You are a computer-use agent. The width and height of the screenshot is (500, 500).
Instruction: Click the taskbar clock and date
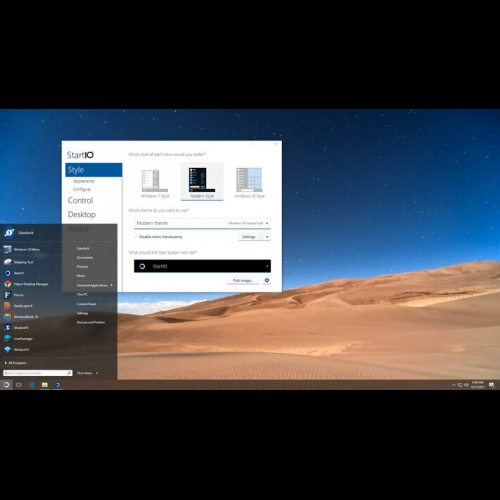(x=477, y=385)
